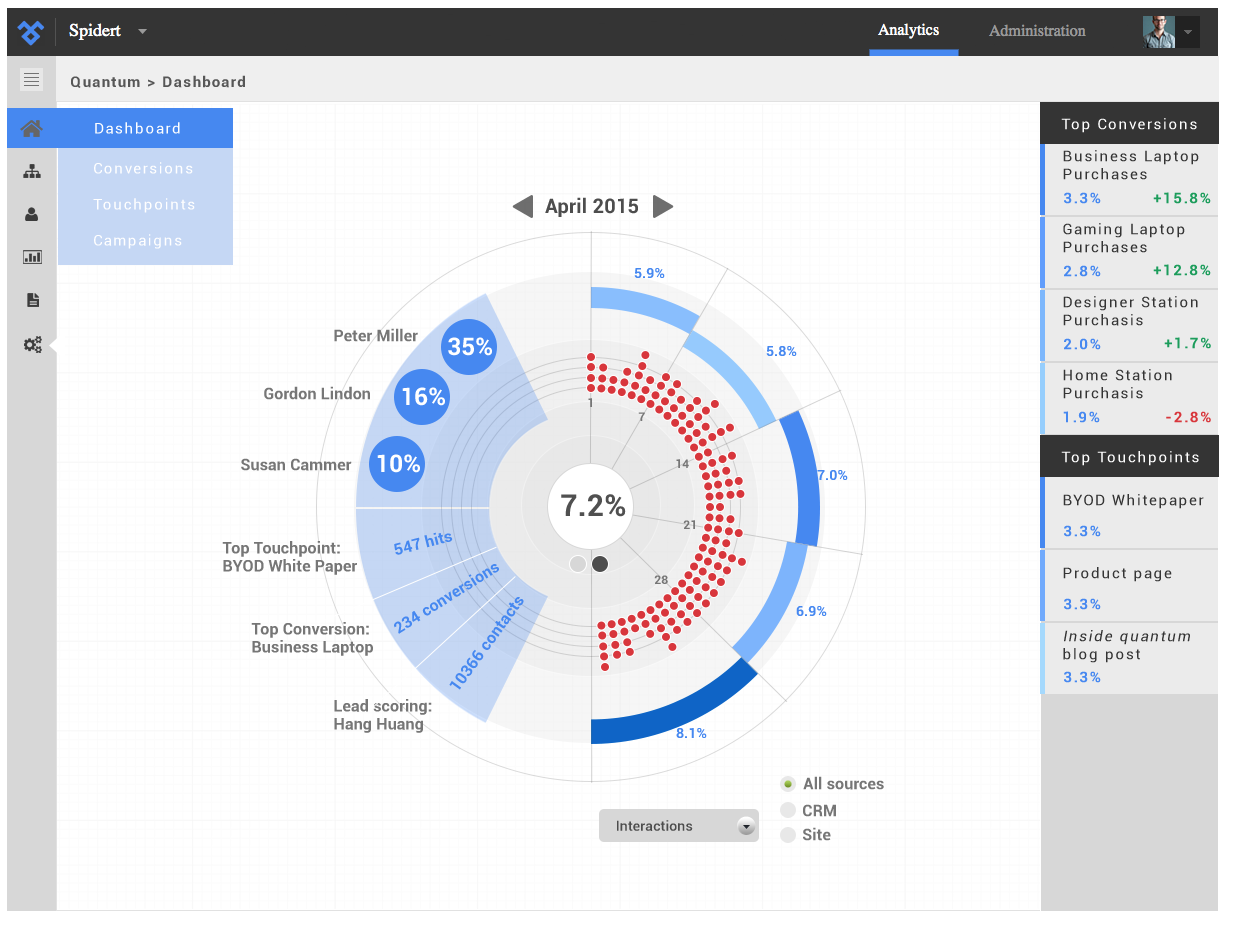Open Business Laptop Purchases in Top Conversions
1233x942 pixels.
click(1136, 176)
